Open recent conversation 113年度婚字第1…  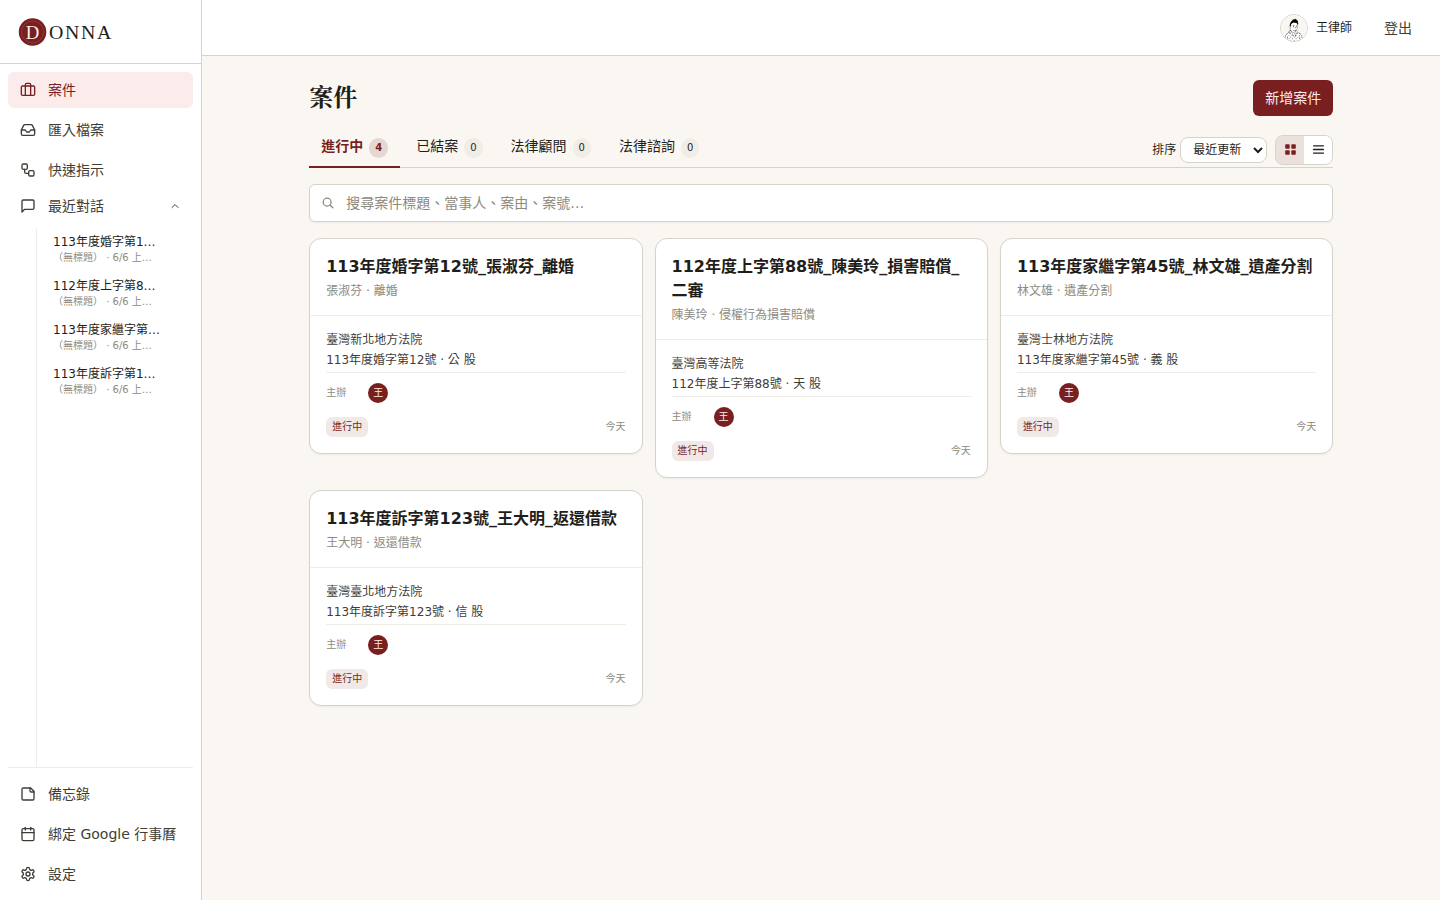(x=115, y=249)
